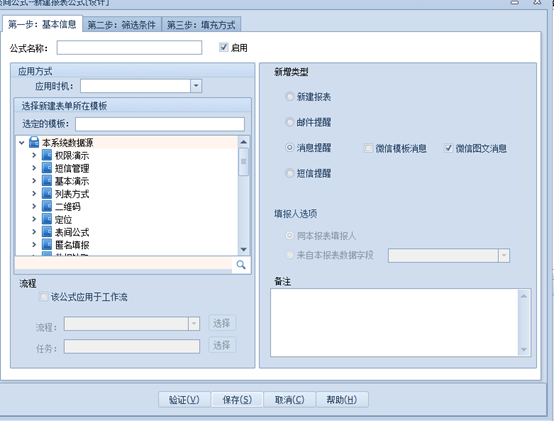
Task: Select 来自本报表数据字段 radio option
Action: (289, 254)
